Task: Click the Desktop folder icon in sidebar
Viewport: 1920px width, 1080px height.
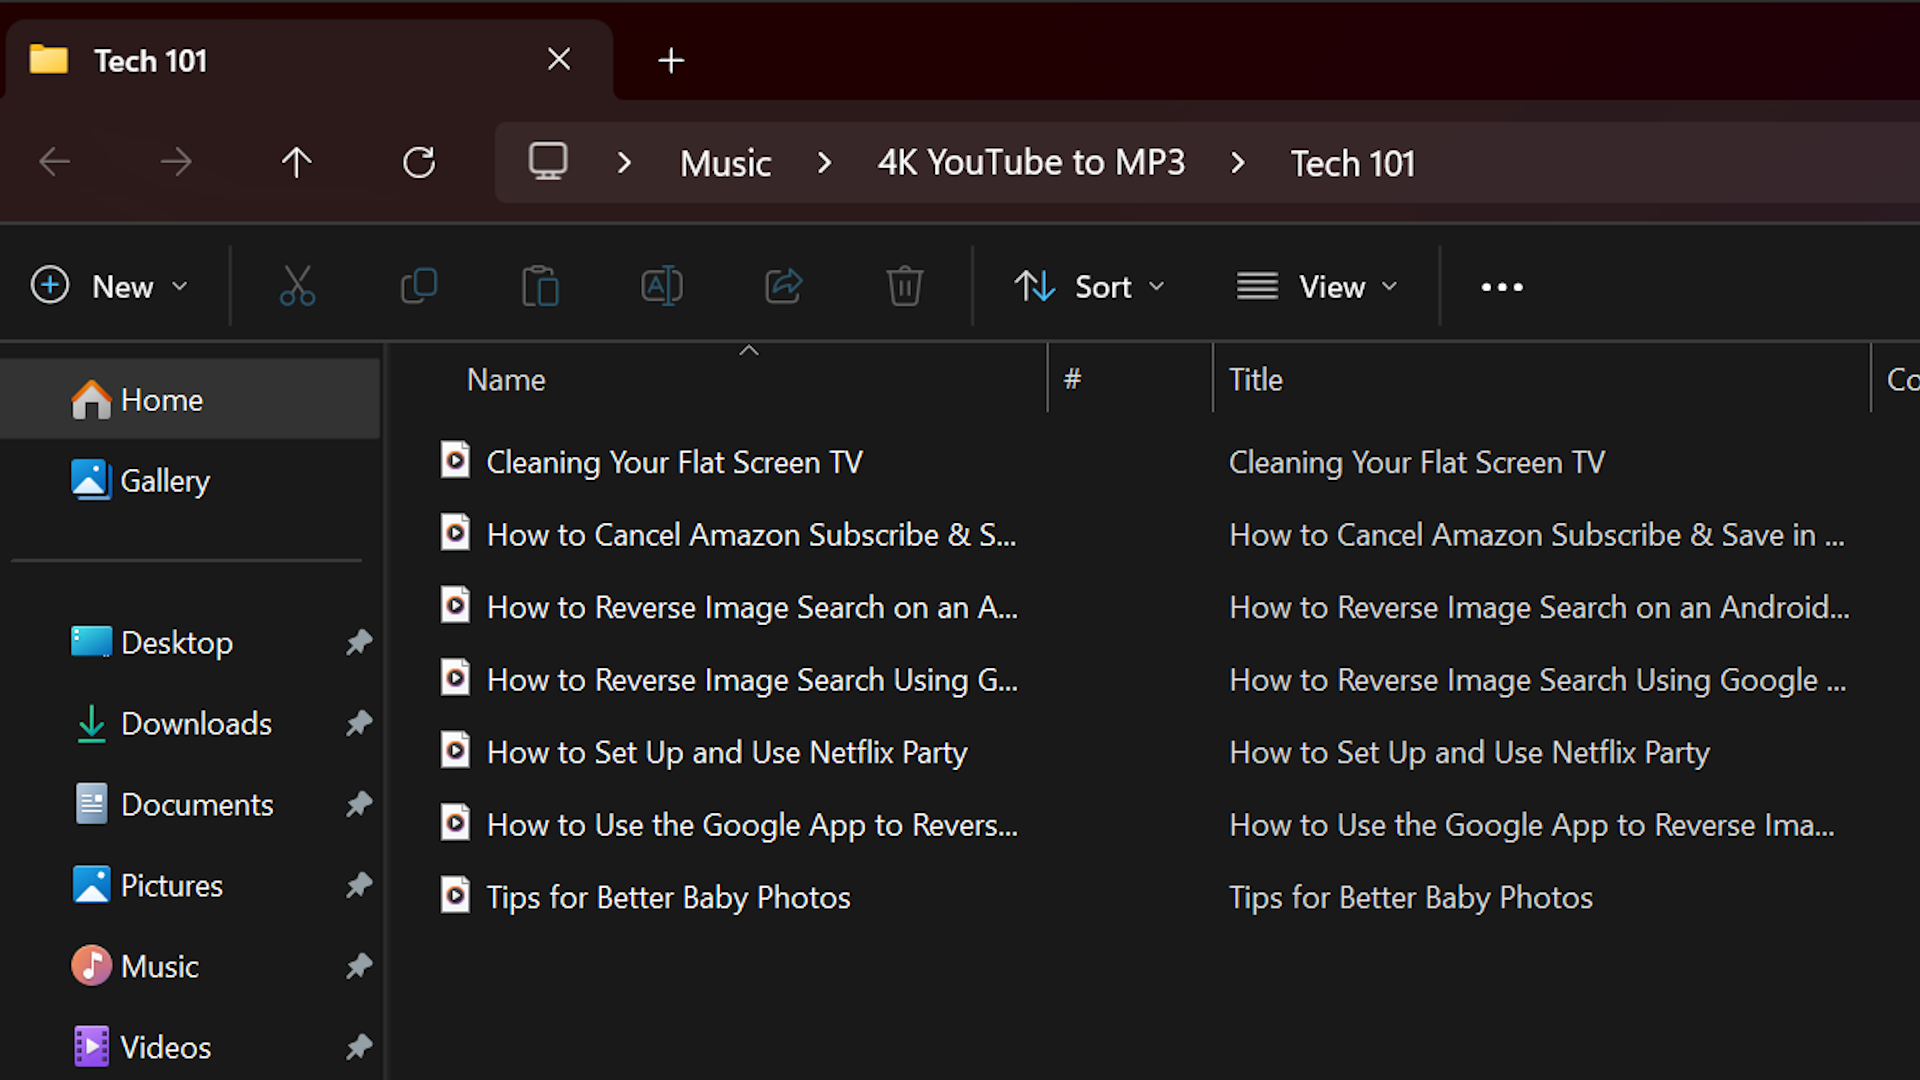Action: tap(91, 642)
